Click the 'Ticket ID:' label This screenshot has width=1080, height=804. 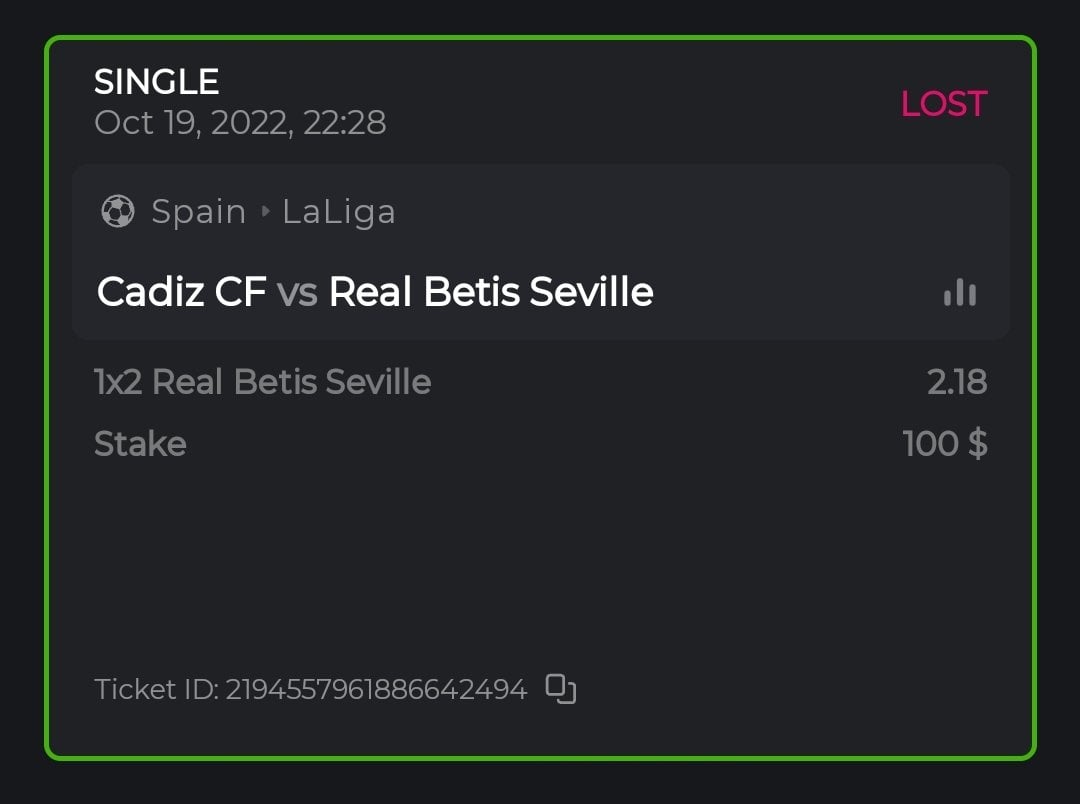(156, 689)
